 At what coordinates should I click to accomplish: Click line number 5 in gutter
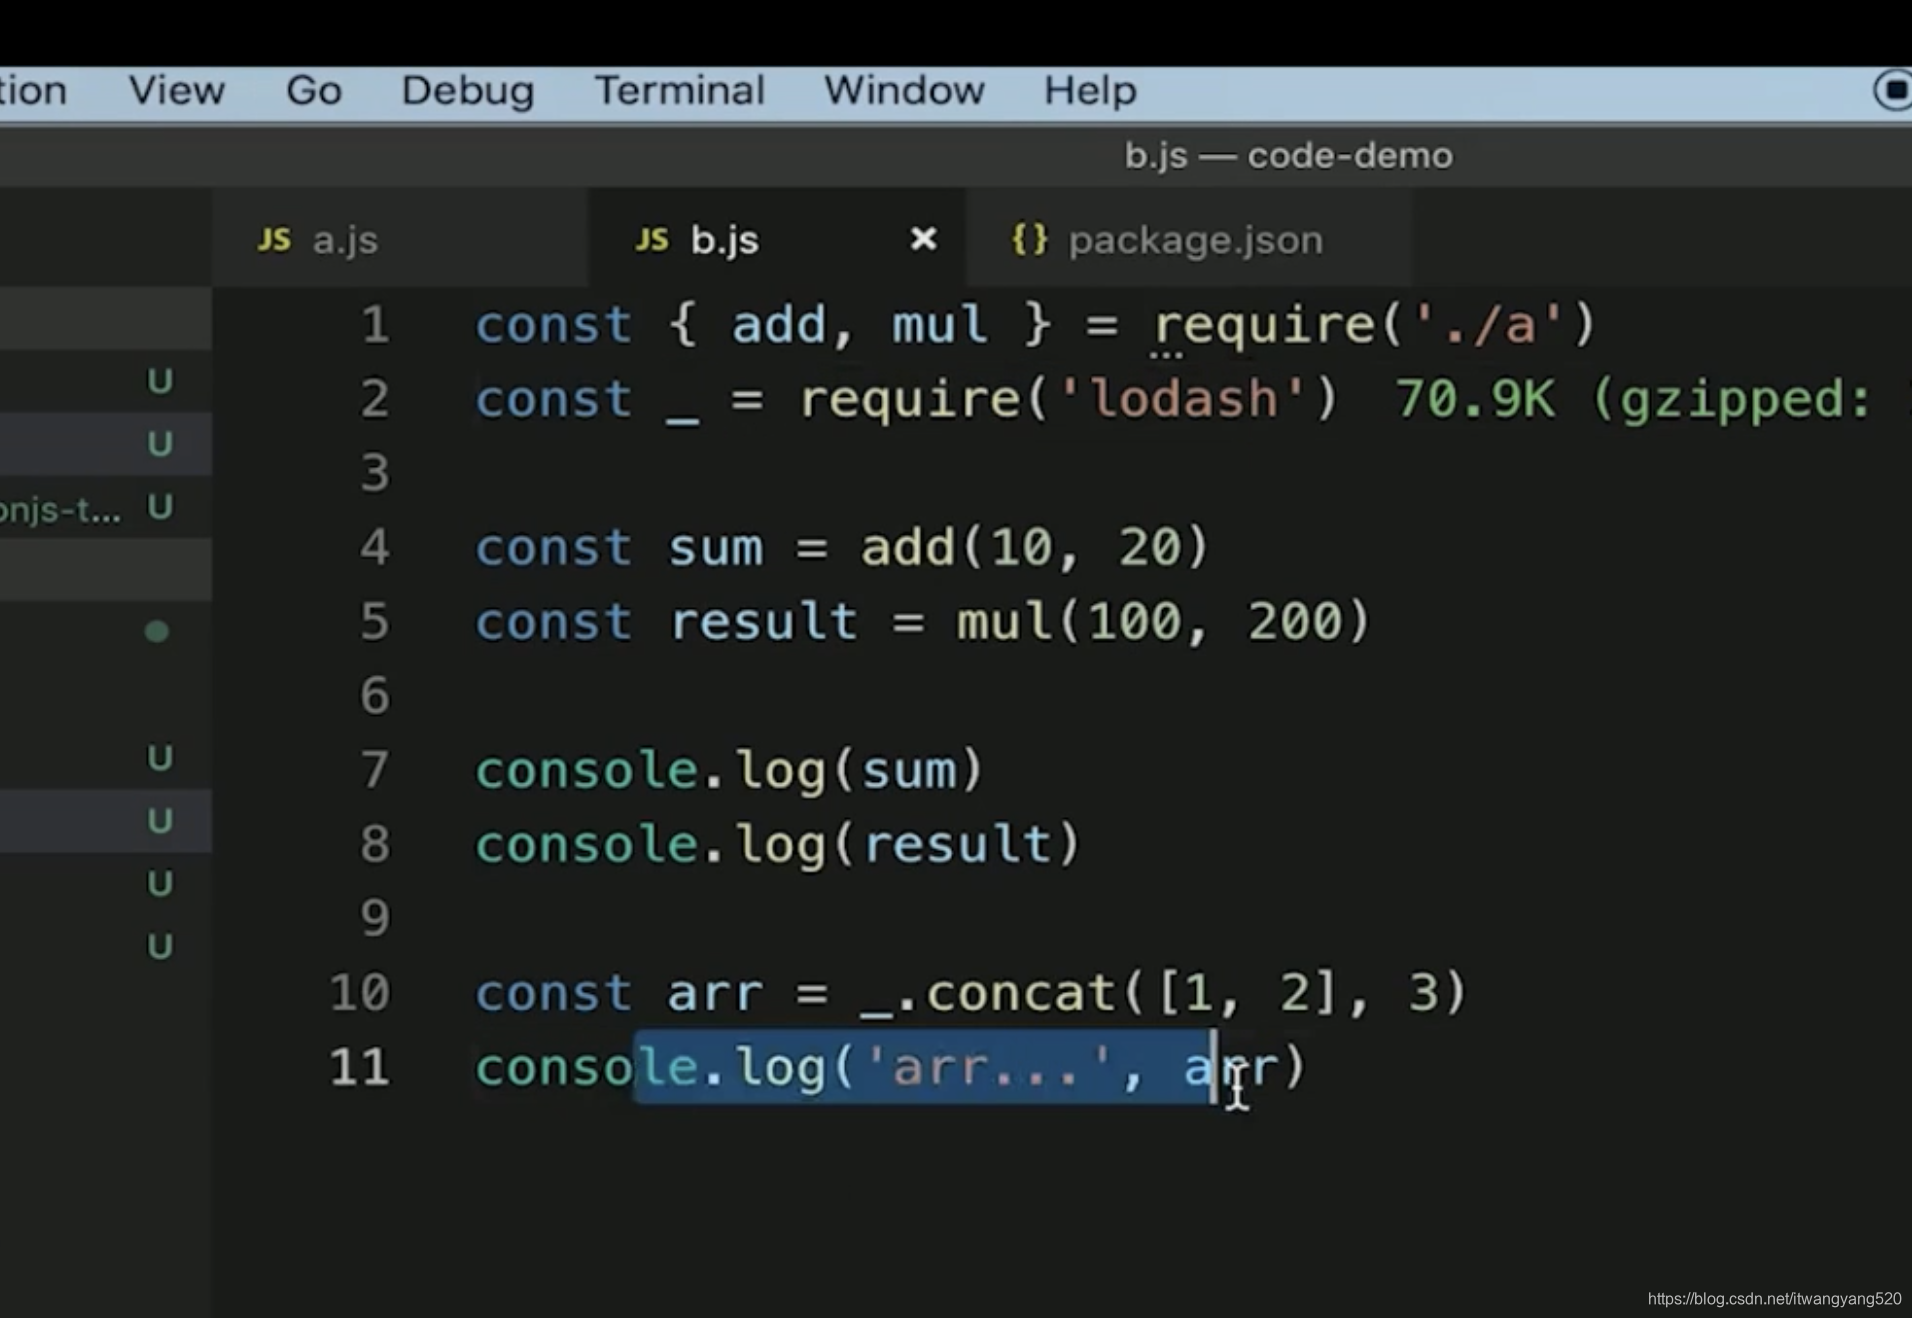[x=375, y=621]
